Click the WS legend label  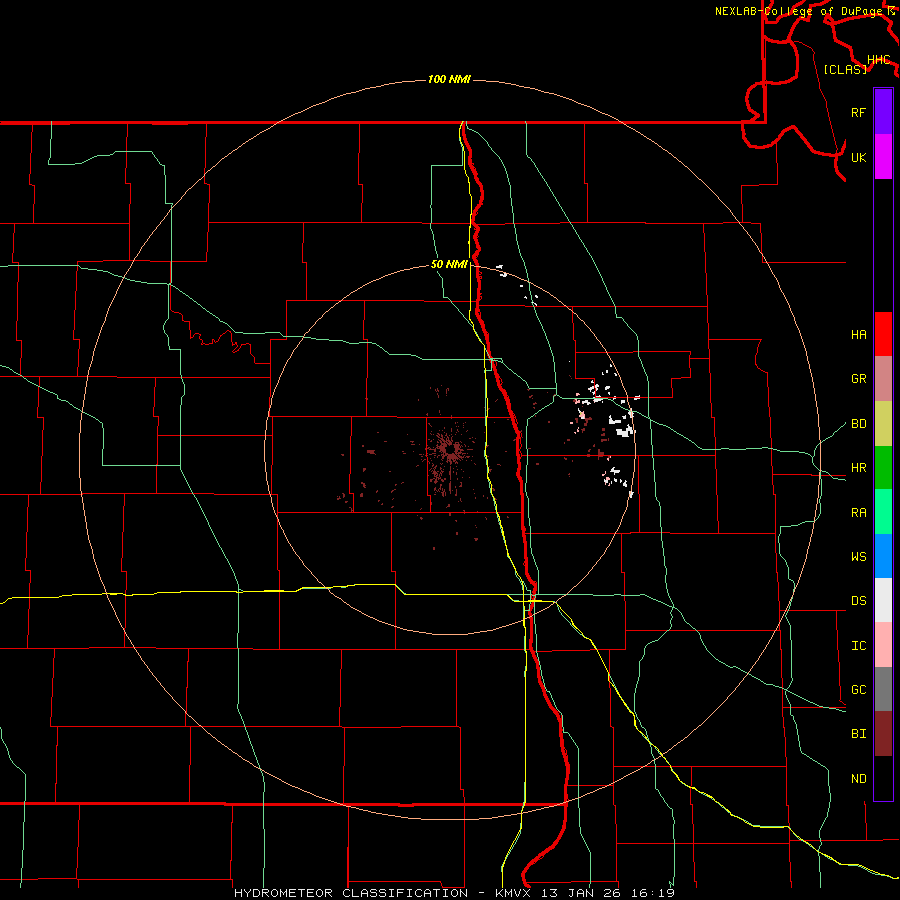858,557
